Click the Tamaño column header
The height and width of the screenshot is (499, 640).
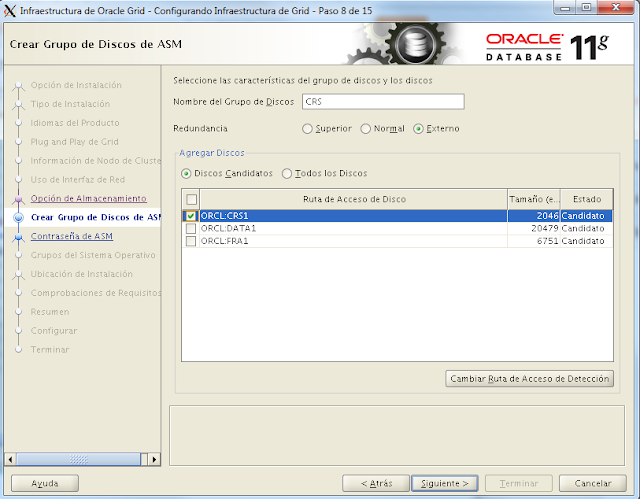(534, 199)
